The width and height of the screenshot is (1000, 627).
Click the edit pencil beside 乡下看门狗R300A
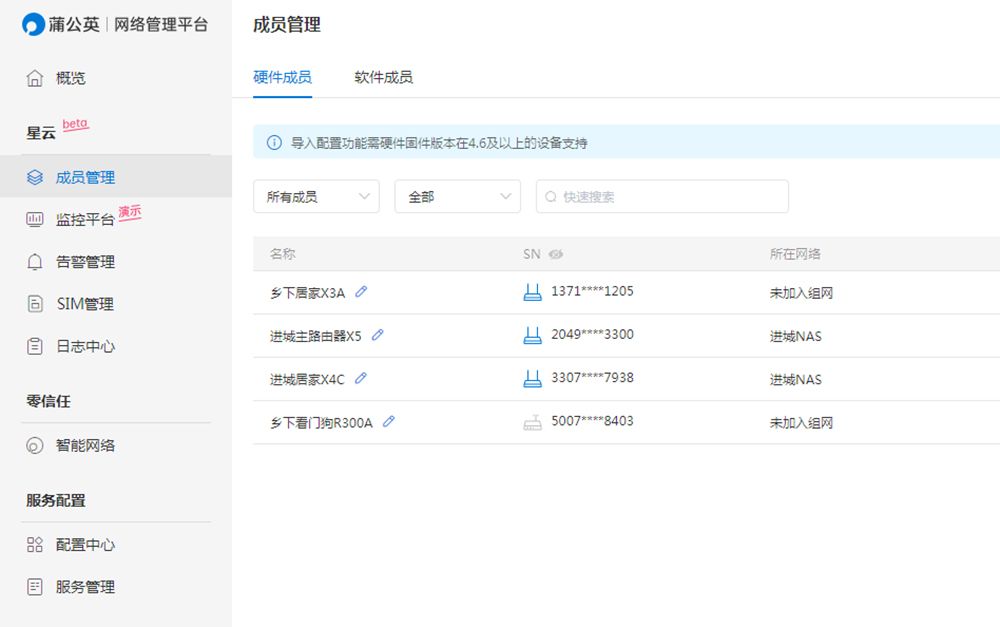pos(389,422)
